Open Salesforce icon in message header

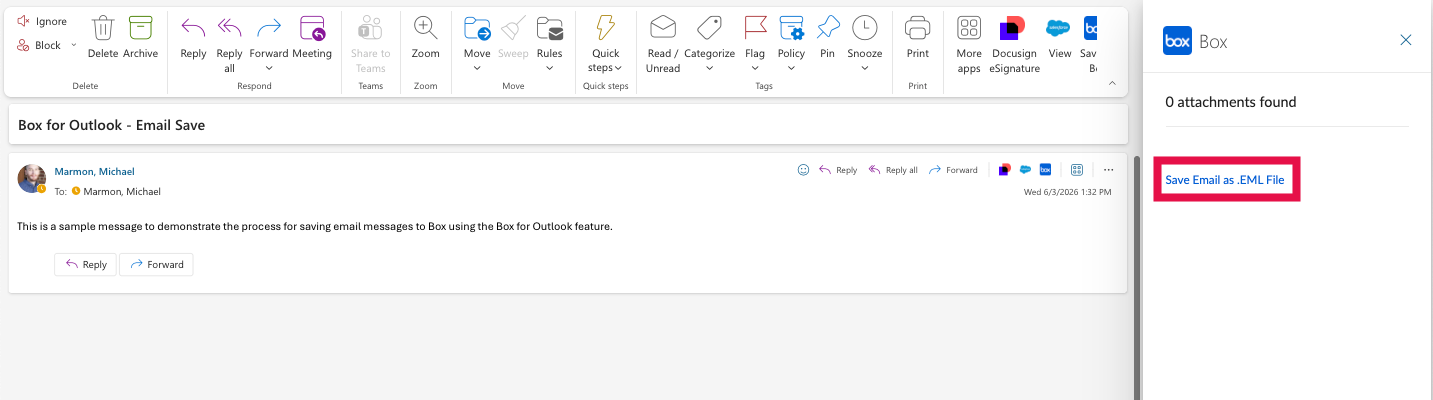point(1025,170)
